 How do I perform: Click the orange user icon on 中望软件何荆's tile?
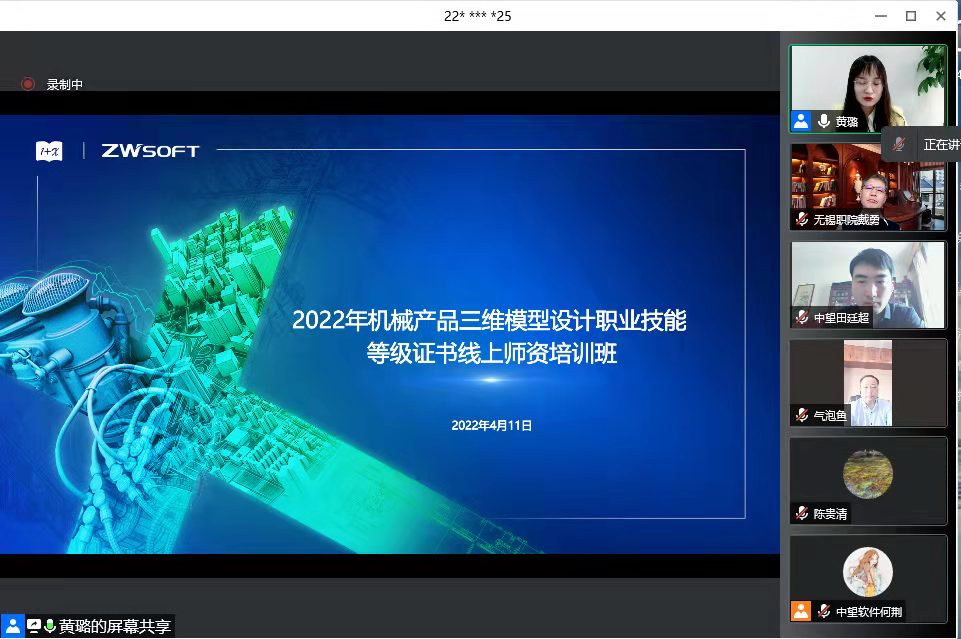click(801, 611)
